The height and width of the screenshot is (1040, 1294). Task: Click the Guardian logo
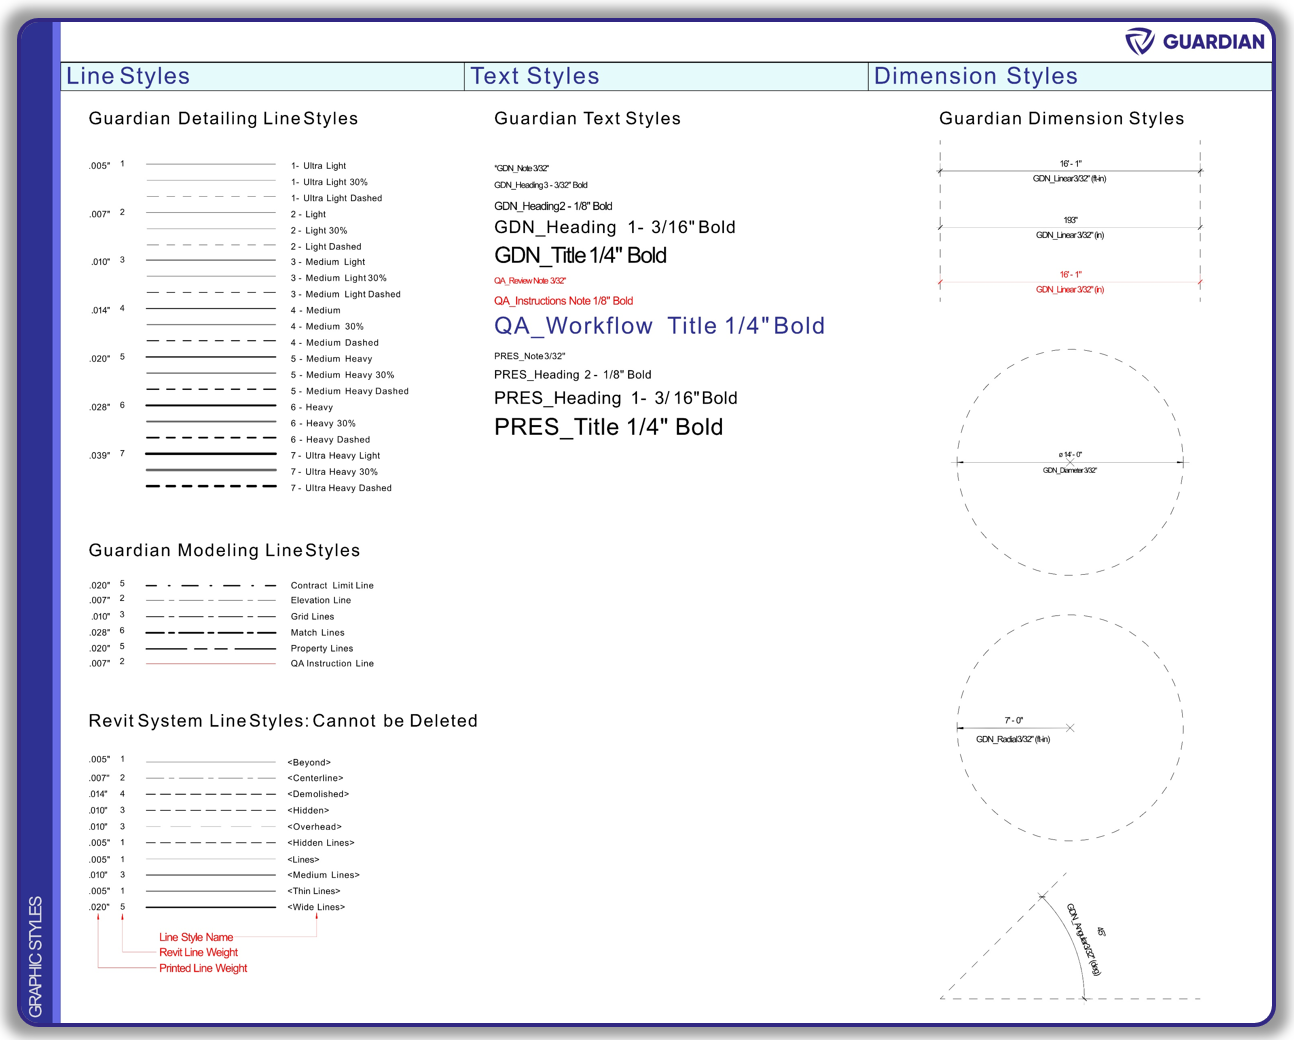(1195, 41)
